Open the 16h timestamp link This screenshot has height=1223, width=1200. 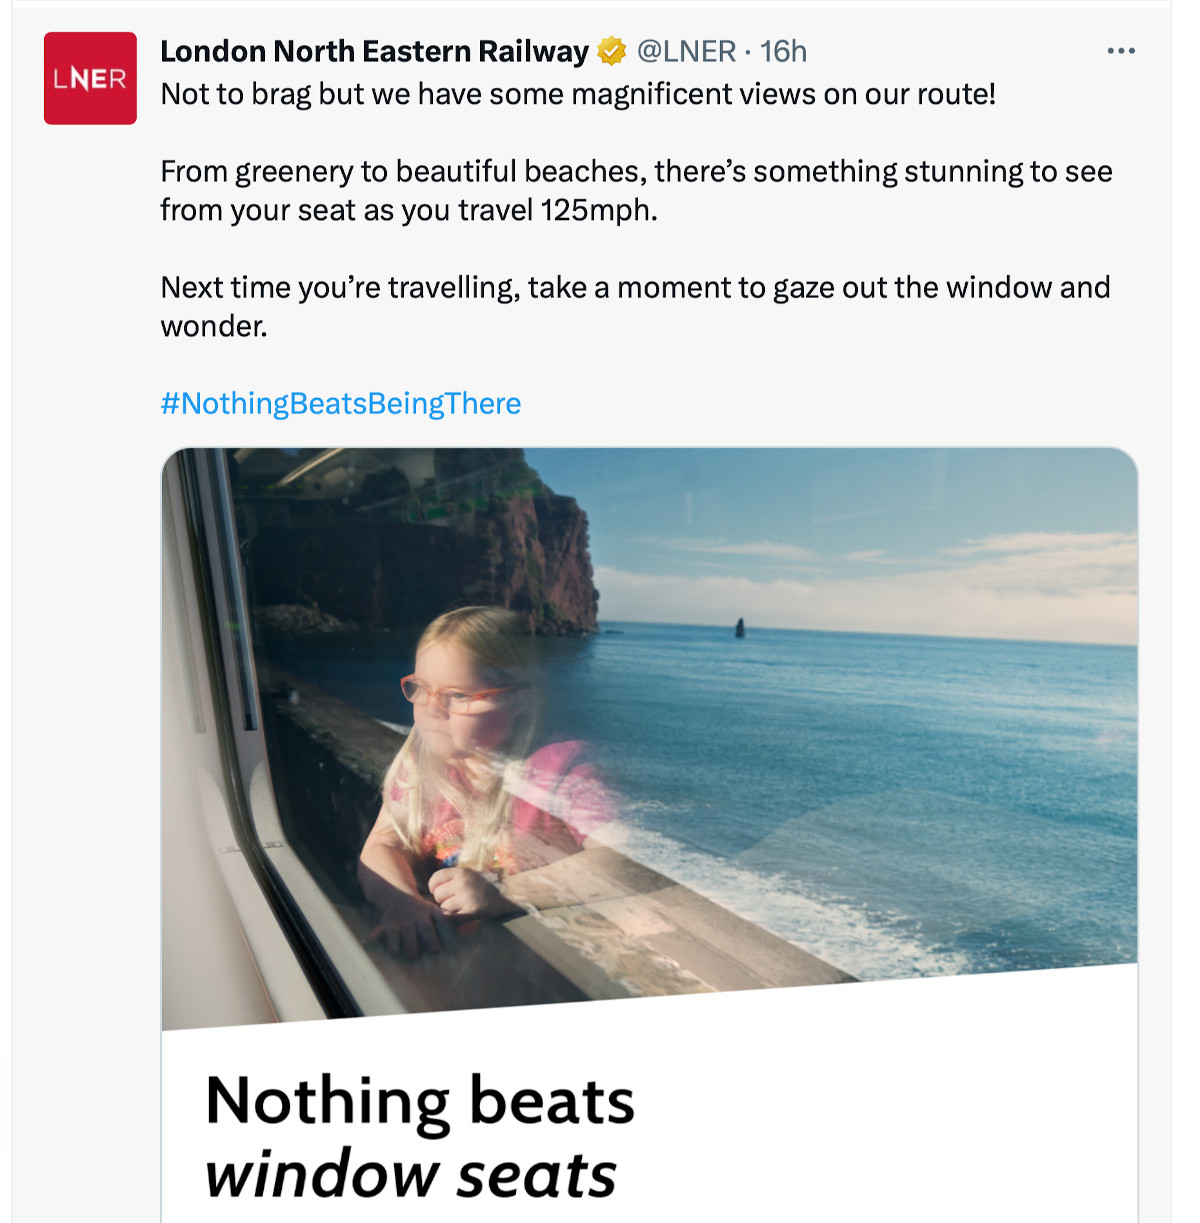783,51
